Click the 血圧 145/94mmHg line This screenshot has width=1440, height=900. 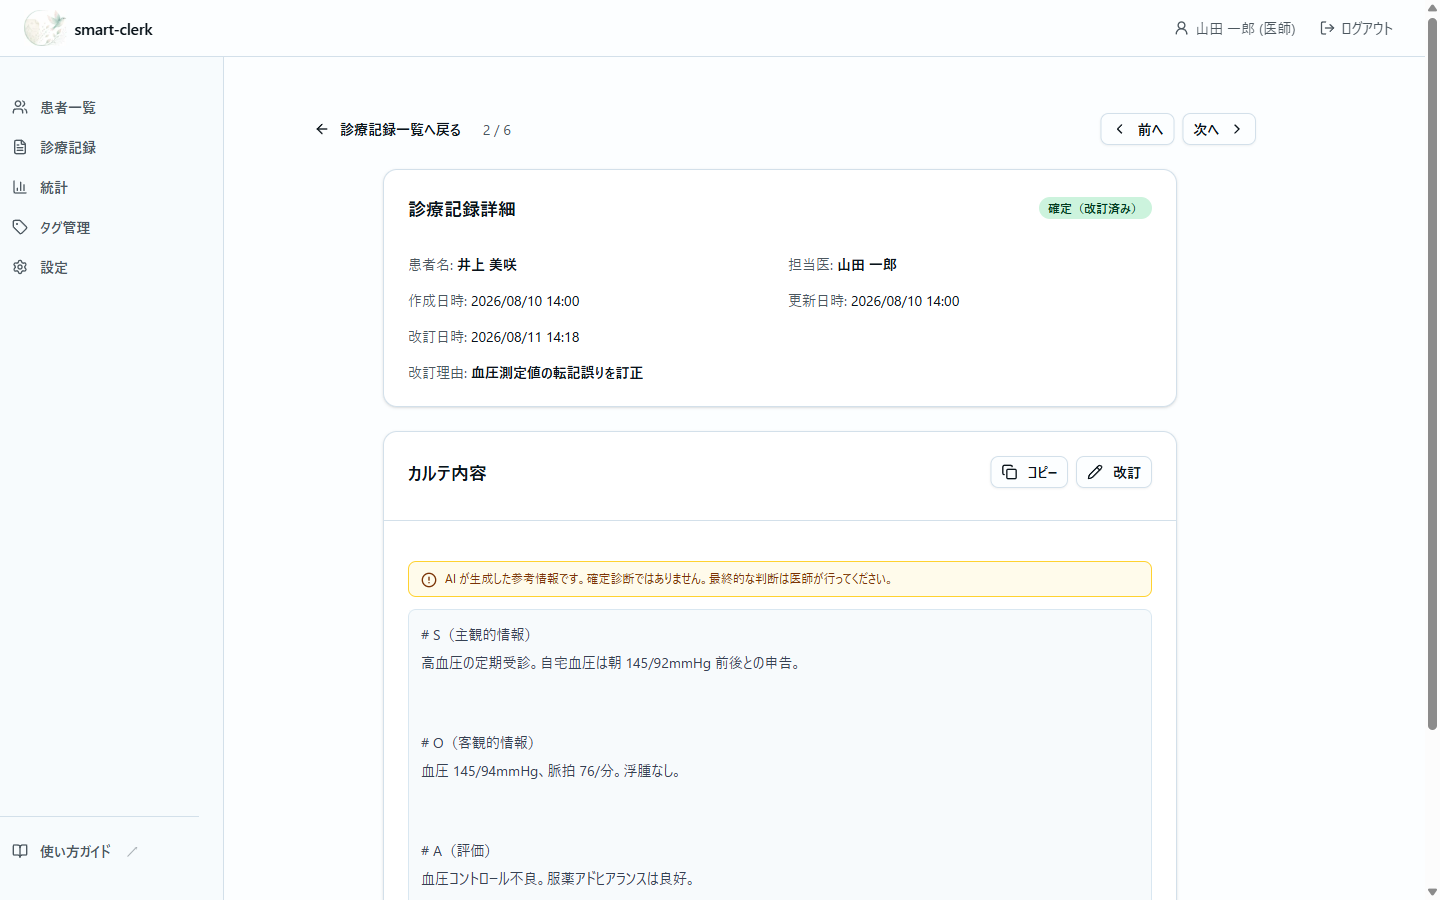[553, 771]
